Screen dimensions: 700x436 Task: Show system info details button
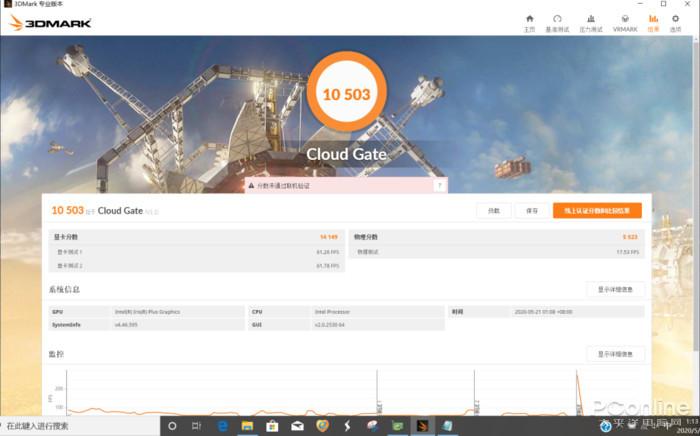615,290
